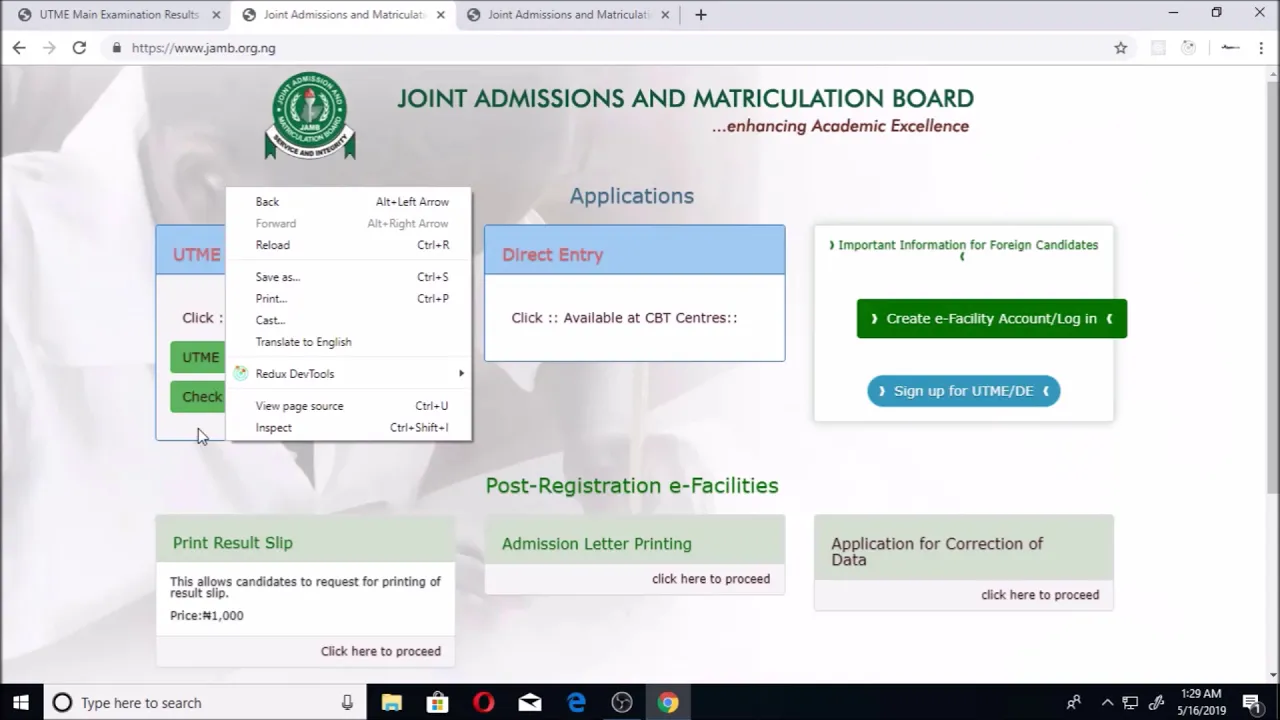
Task: Click the taskbar microphone icon
Action: [x=347, y=702]
